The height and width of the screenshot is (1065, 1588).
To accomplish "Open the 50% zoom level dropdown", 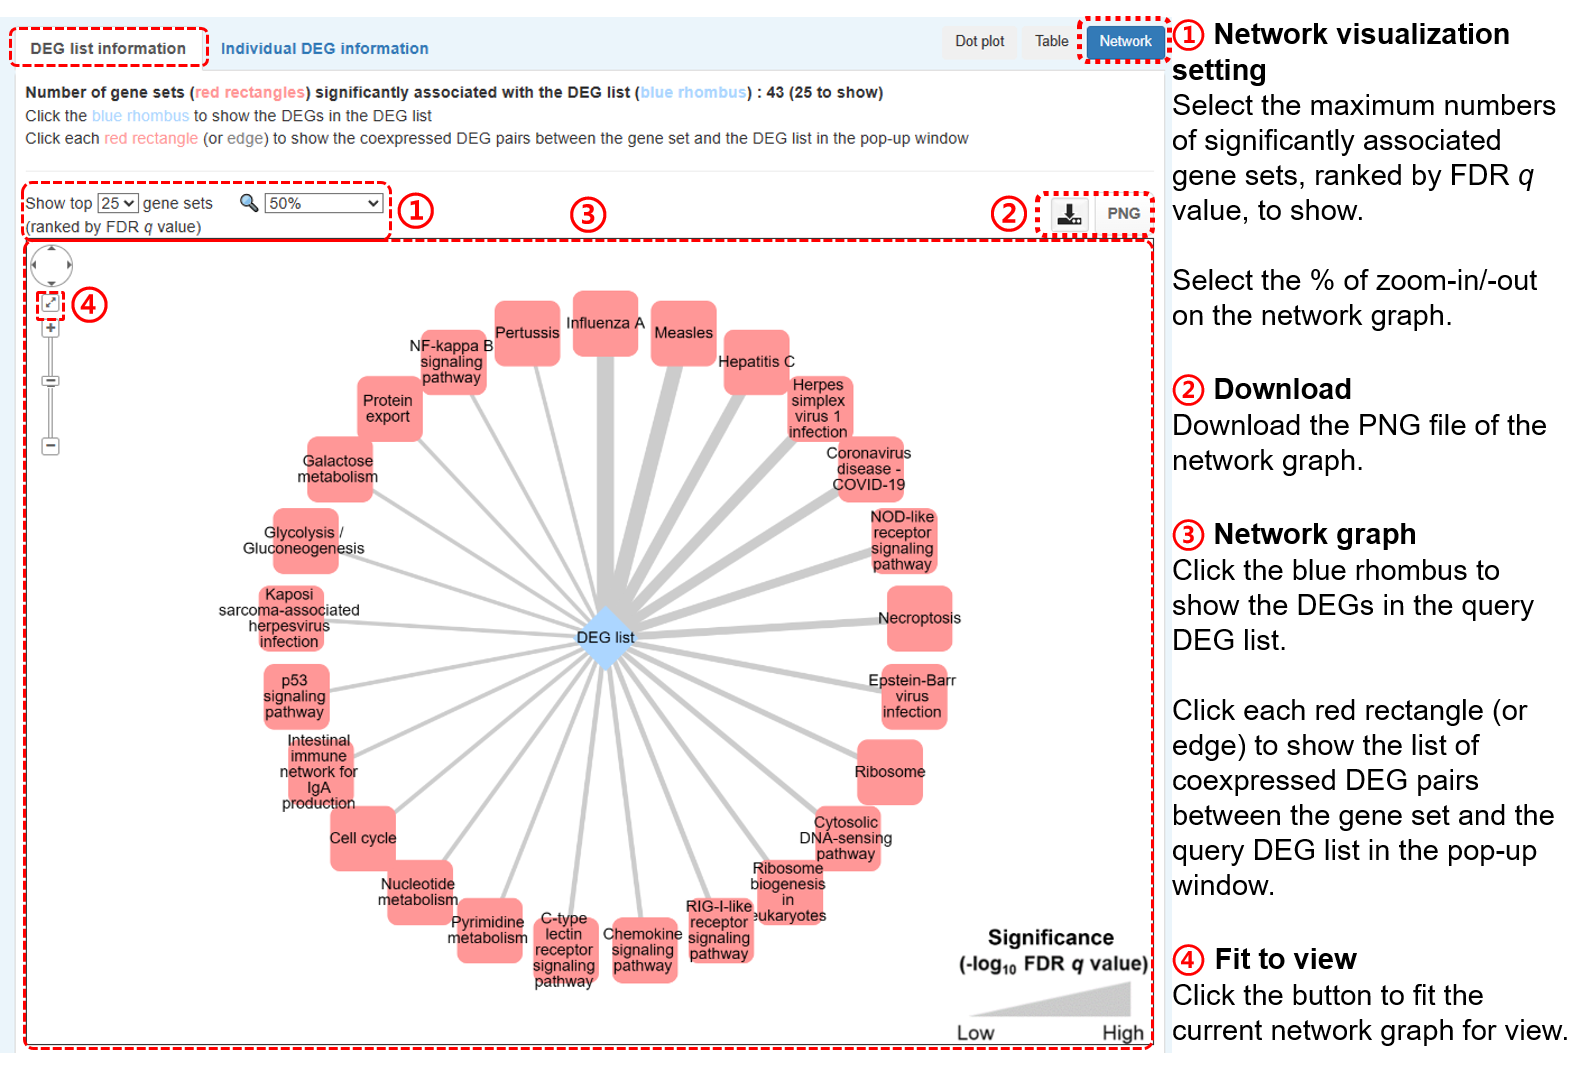I will pyautogui.click(x=323, y=203).
